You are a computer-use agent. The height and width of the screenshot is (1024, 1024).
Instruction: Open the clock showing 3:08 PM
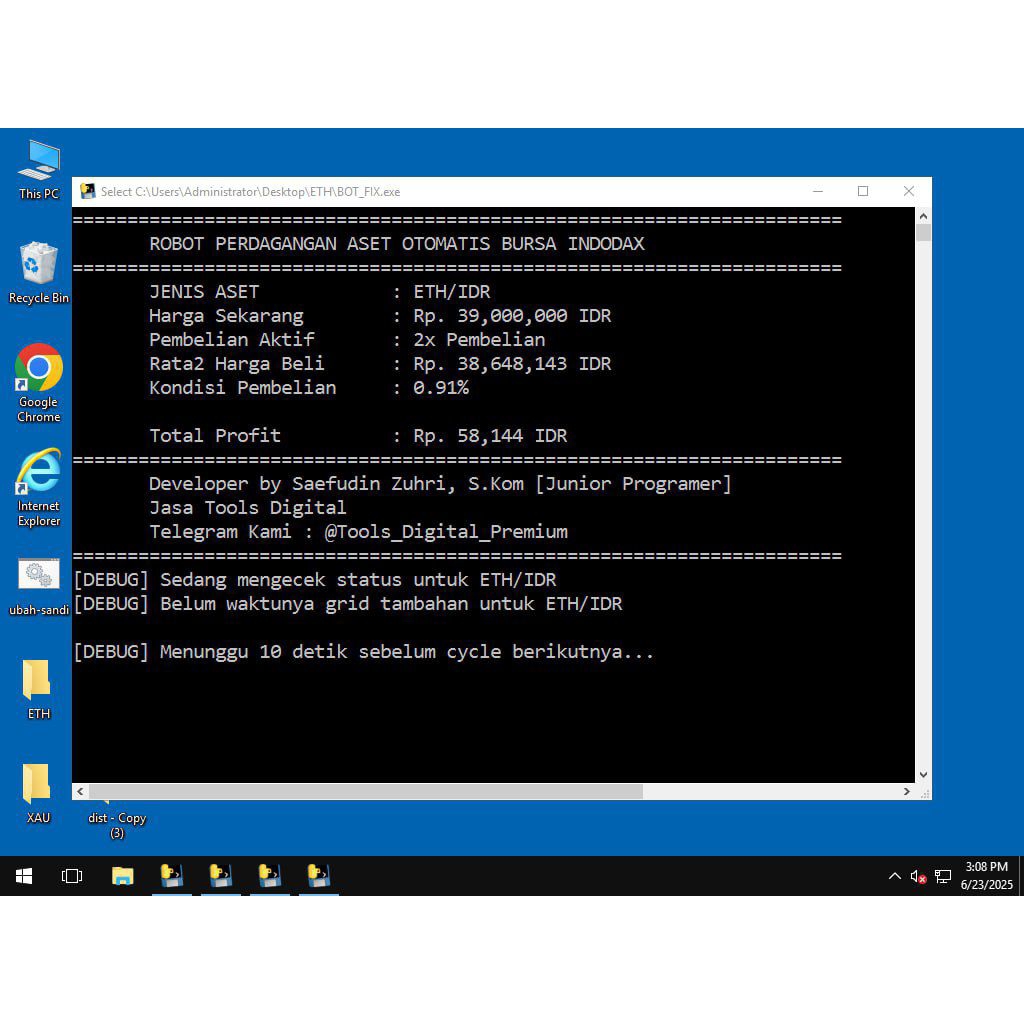[x=986, y=876]
